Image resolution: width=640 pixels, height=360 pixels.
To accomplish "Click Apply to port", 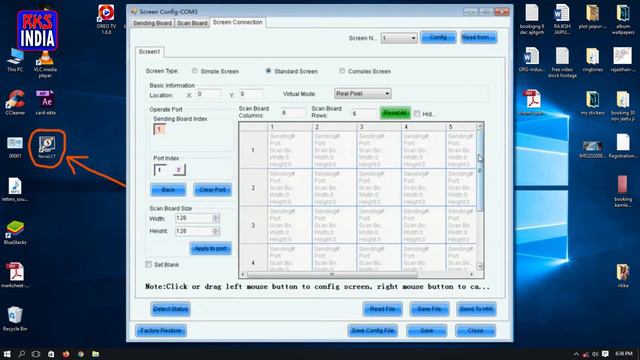I will pos(211,248).
